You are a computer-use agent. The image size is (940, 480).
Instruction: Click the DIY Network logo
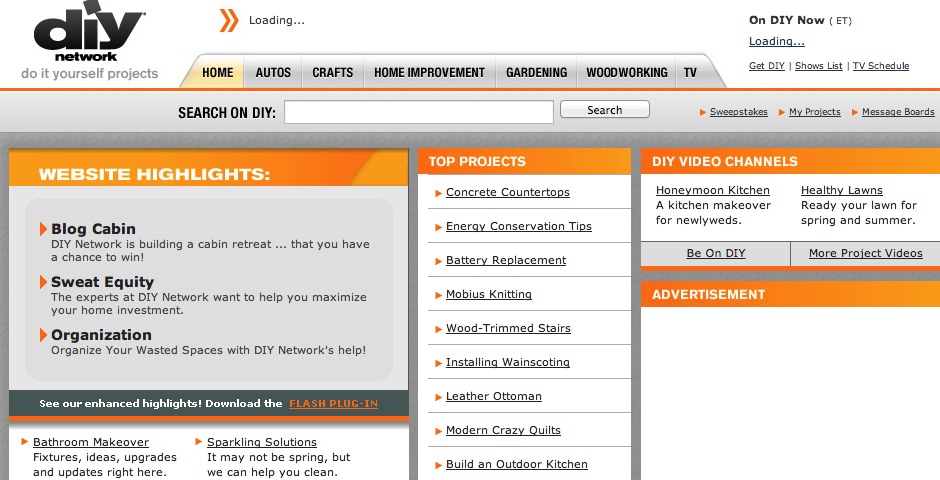(89, 31)
